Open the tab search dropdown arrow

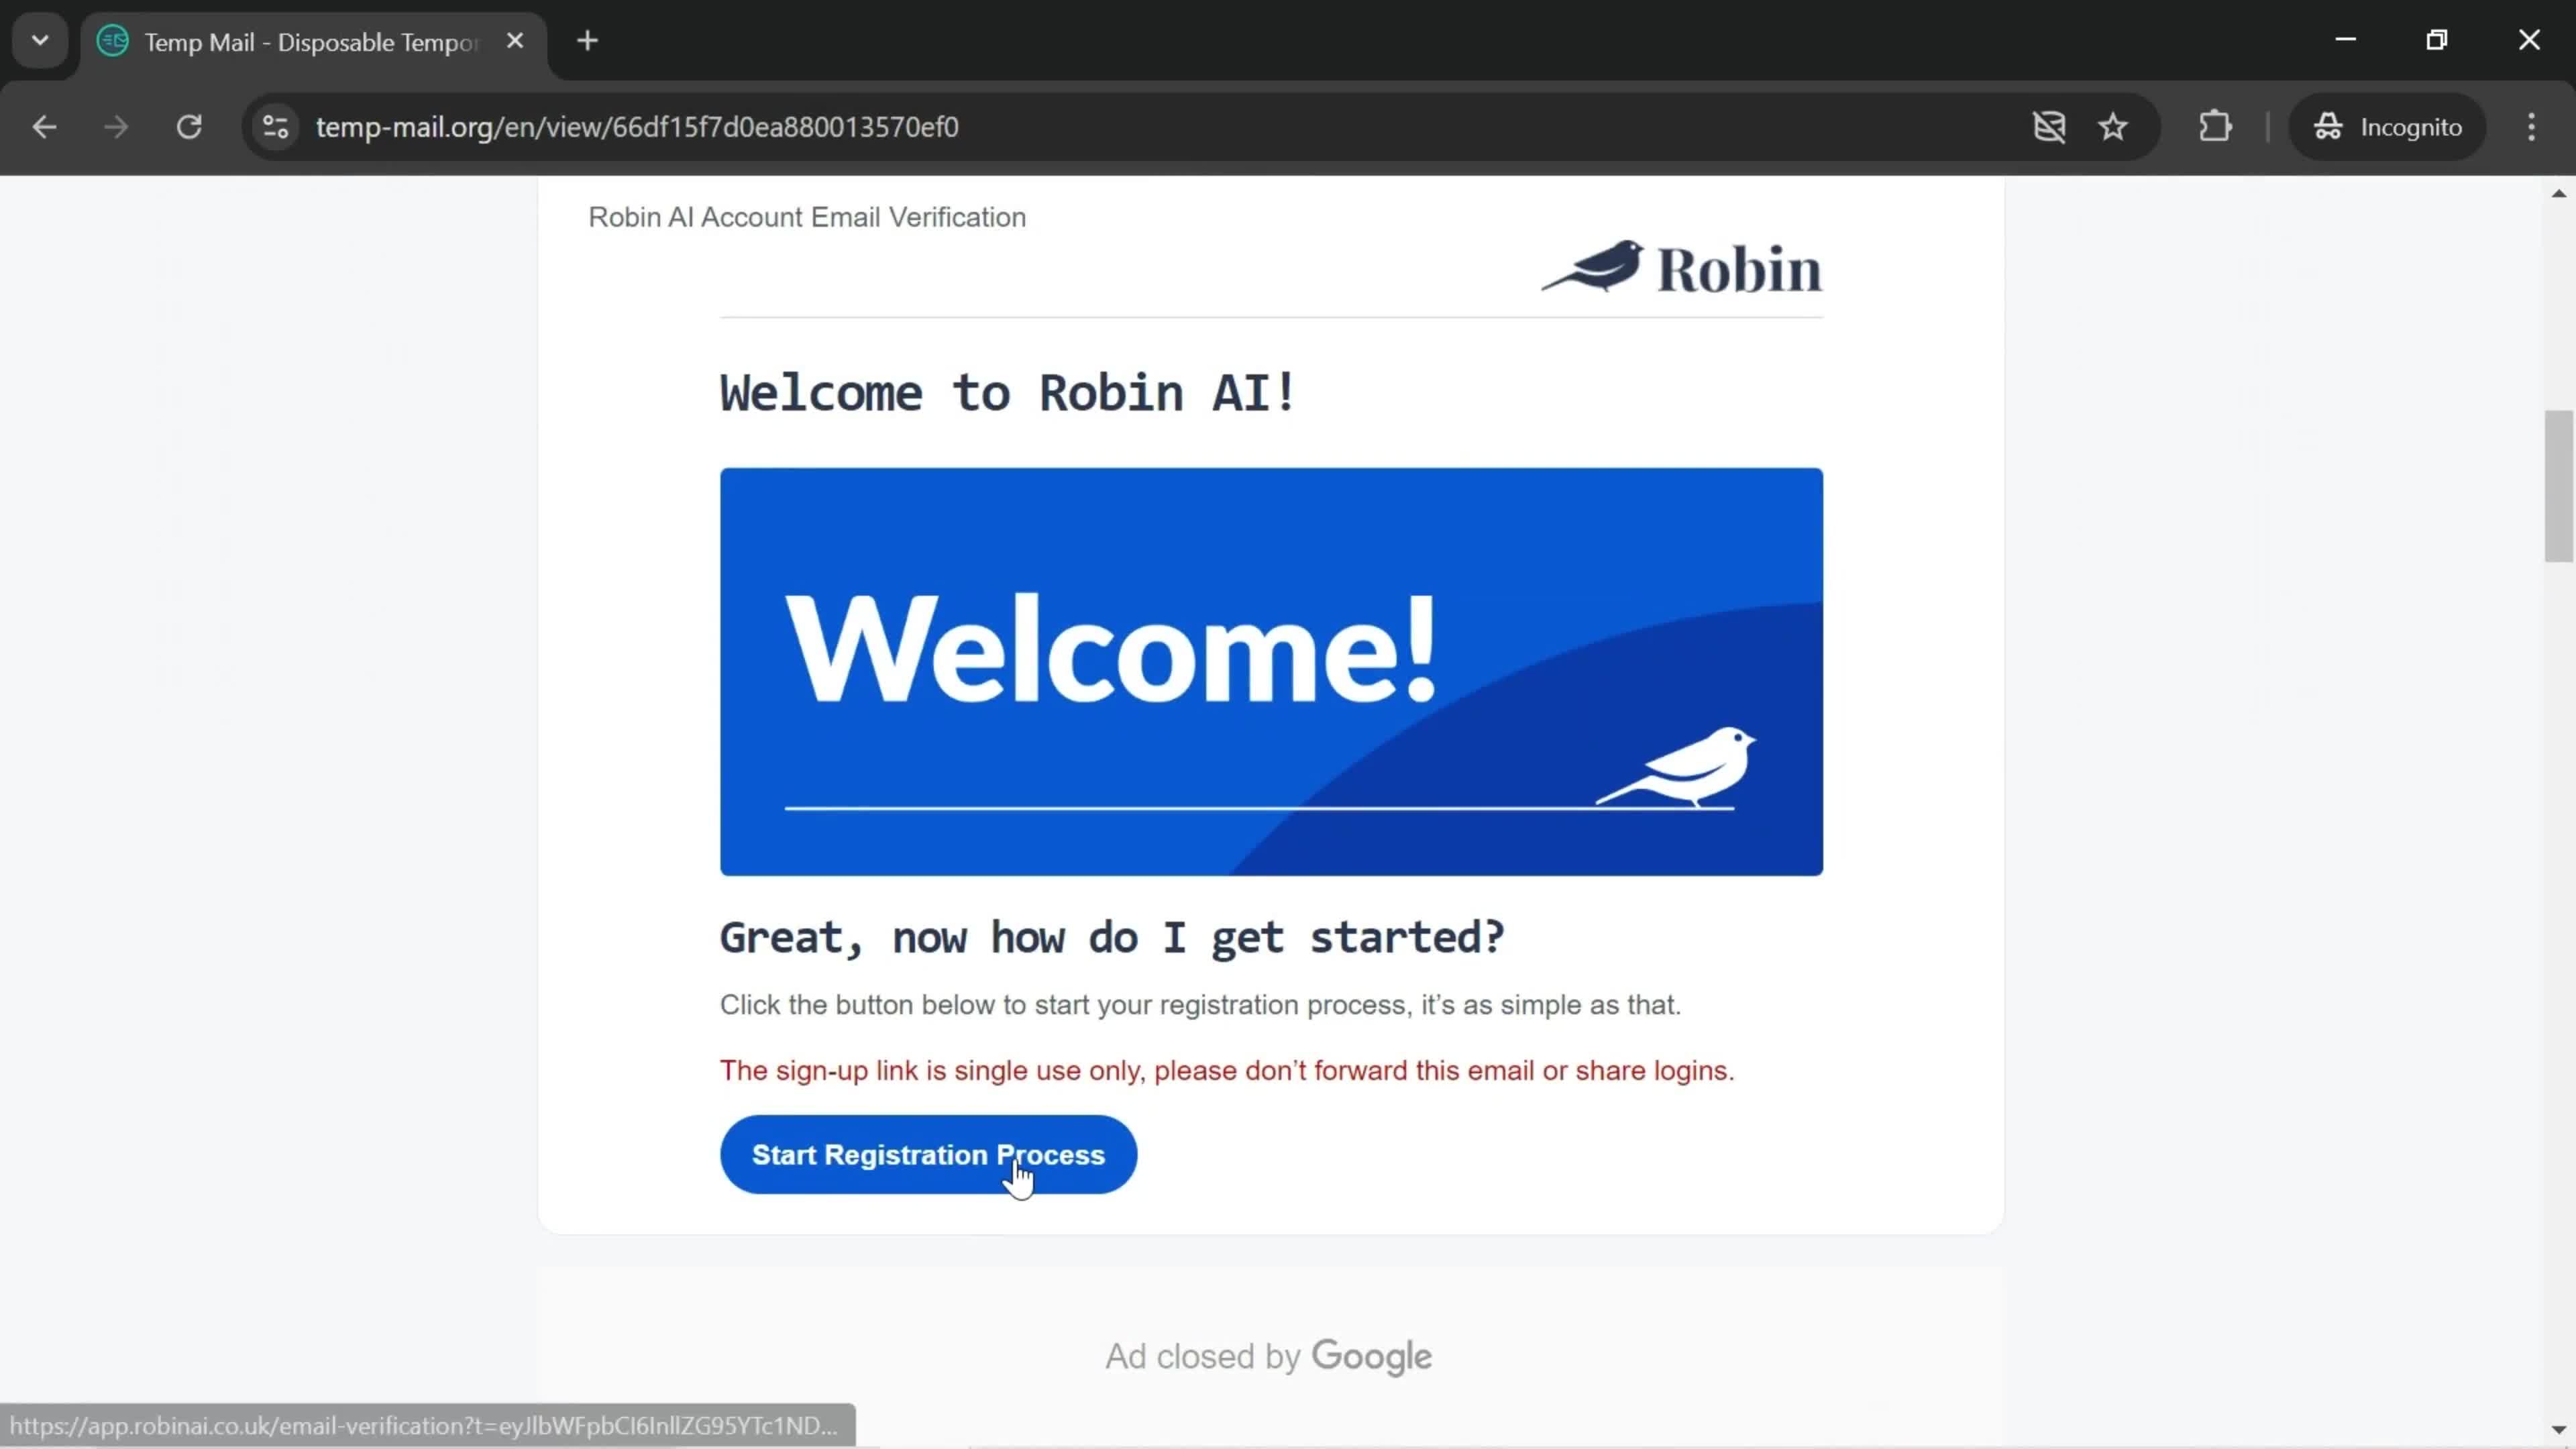[40, 41]
